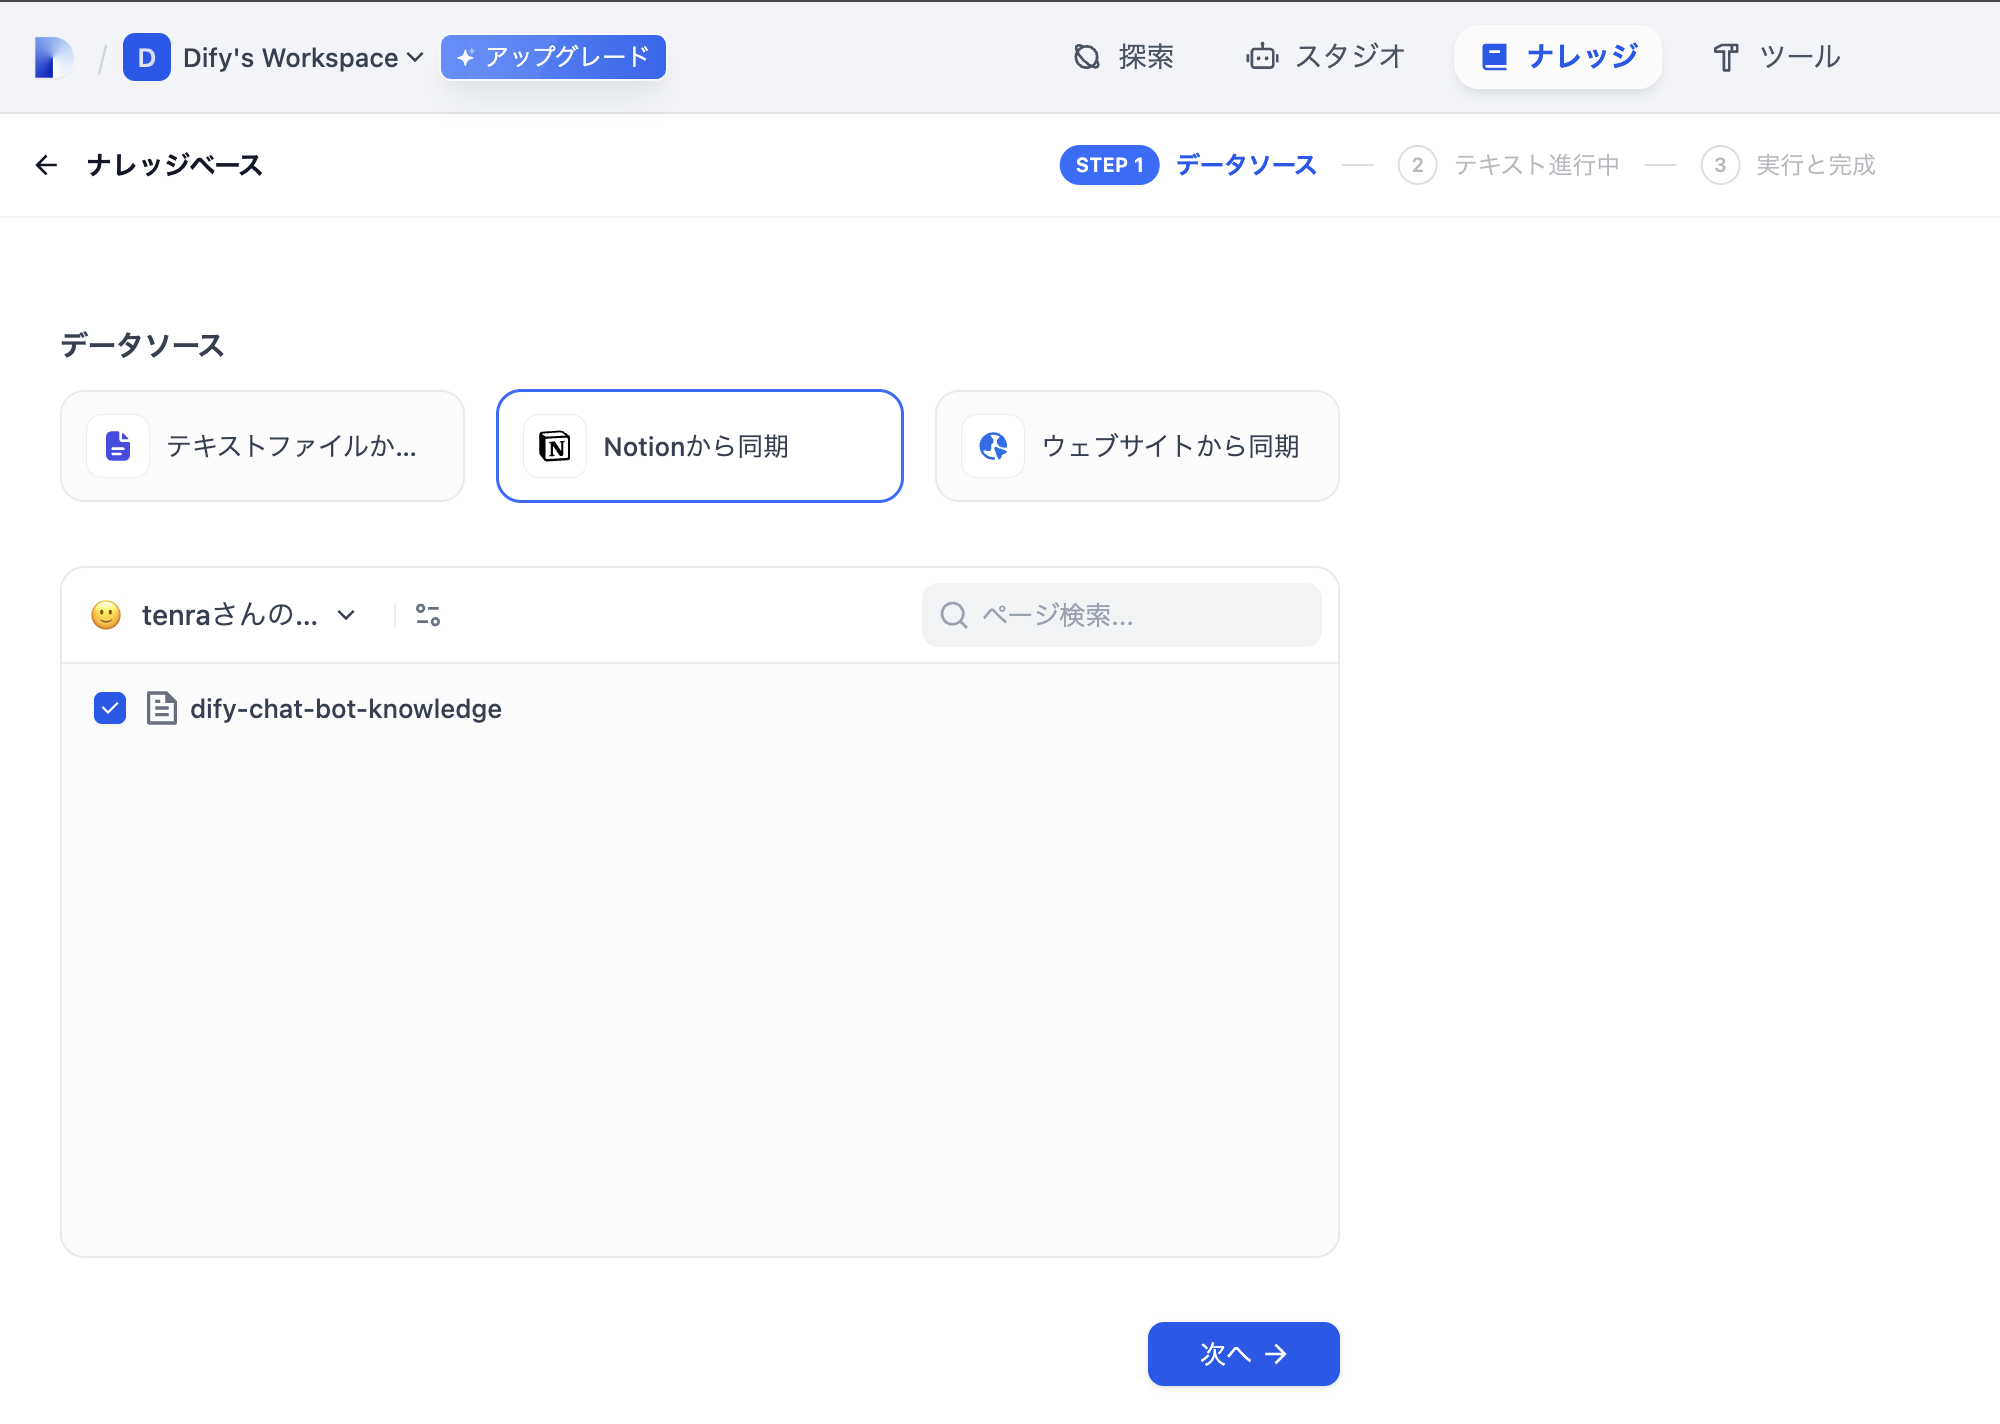2000x1424 pixels.
Task: Switch to the スタジオ studio tab
Action: 1326,57
